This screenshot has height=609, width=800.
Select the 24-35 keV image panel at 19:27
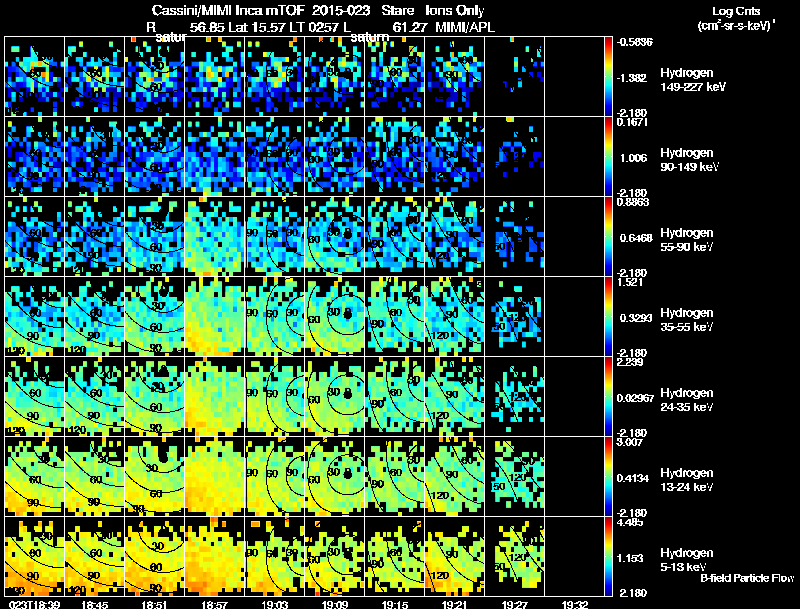(x=515, y=397)
